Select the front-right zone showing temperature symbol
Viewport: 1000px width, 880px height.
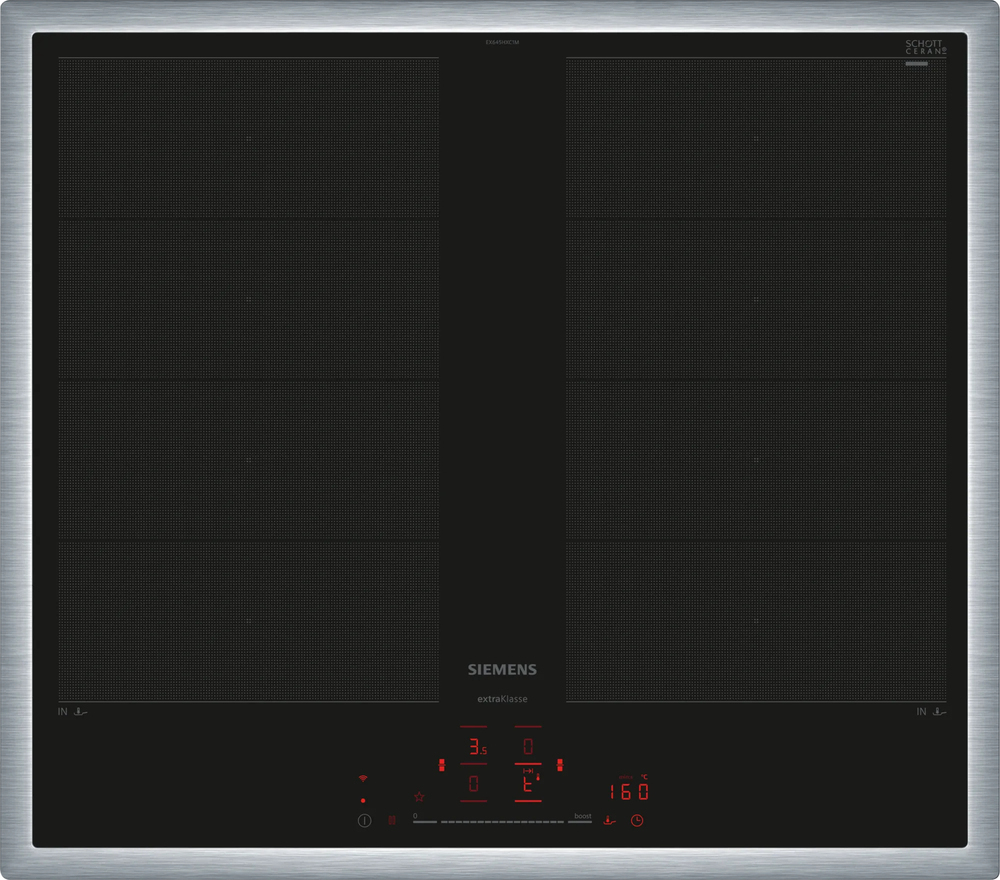528,785
